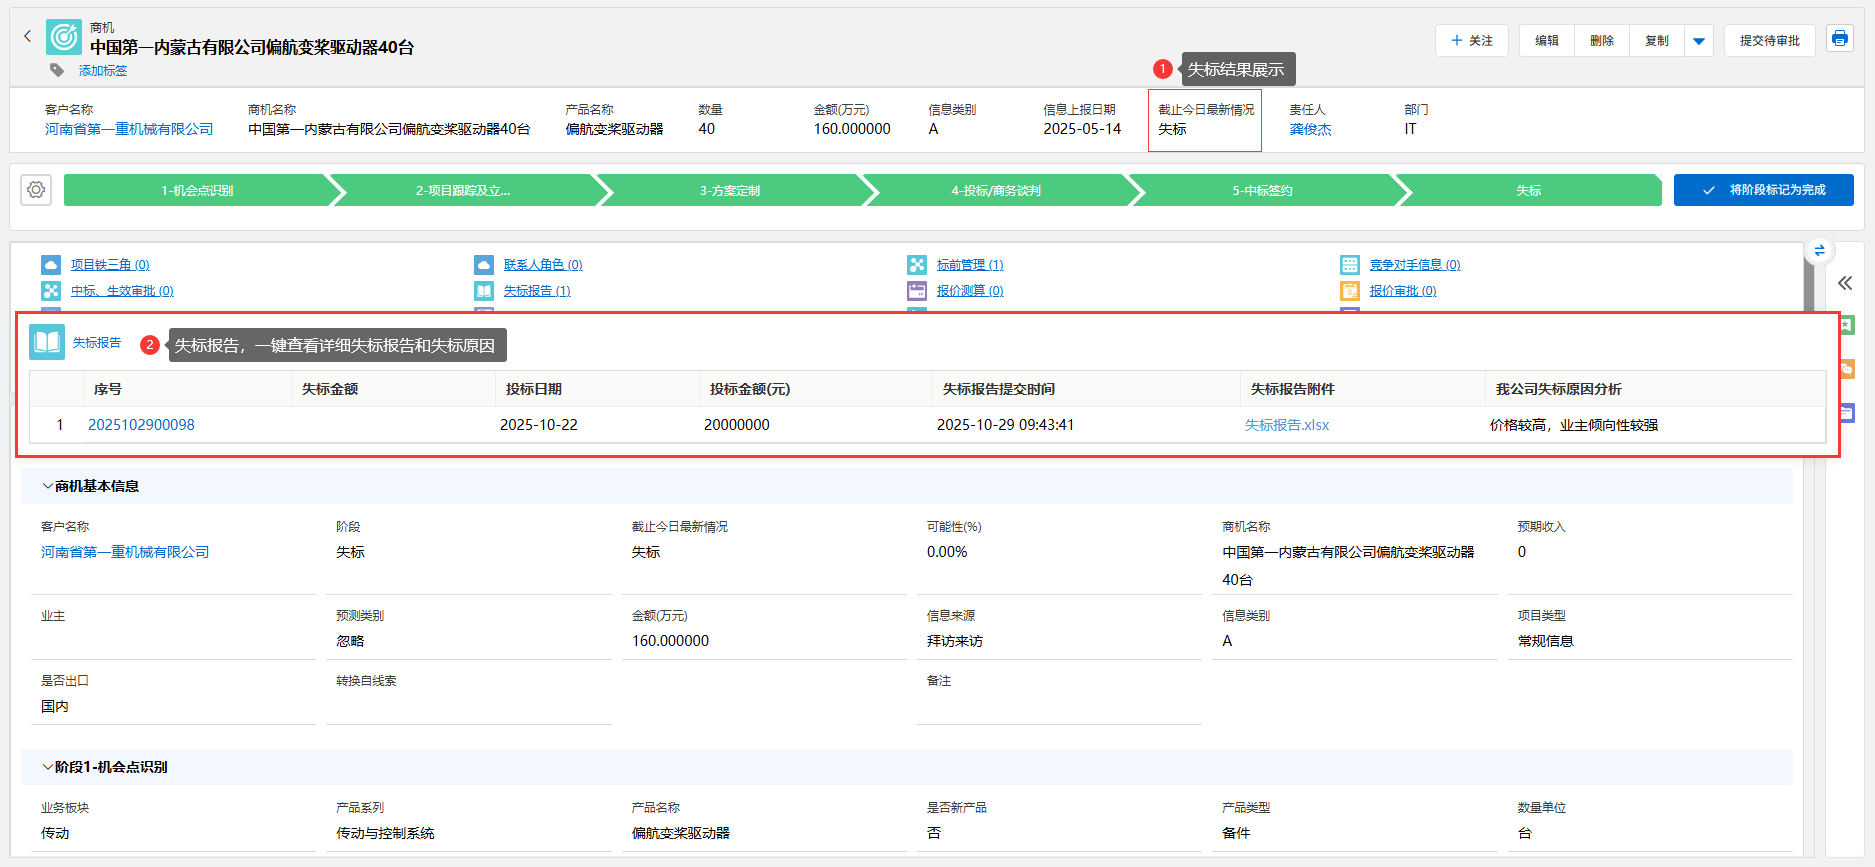Image resolution: width=1875 pixels, height=867 pixels.
Task: Open the 失标报告.xlsx attachment
Action: 1286,425
